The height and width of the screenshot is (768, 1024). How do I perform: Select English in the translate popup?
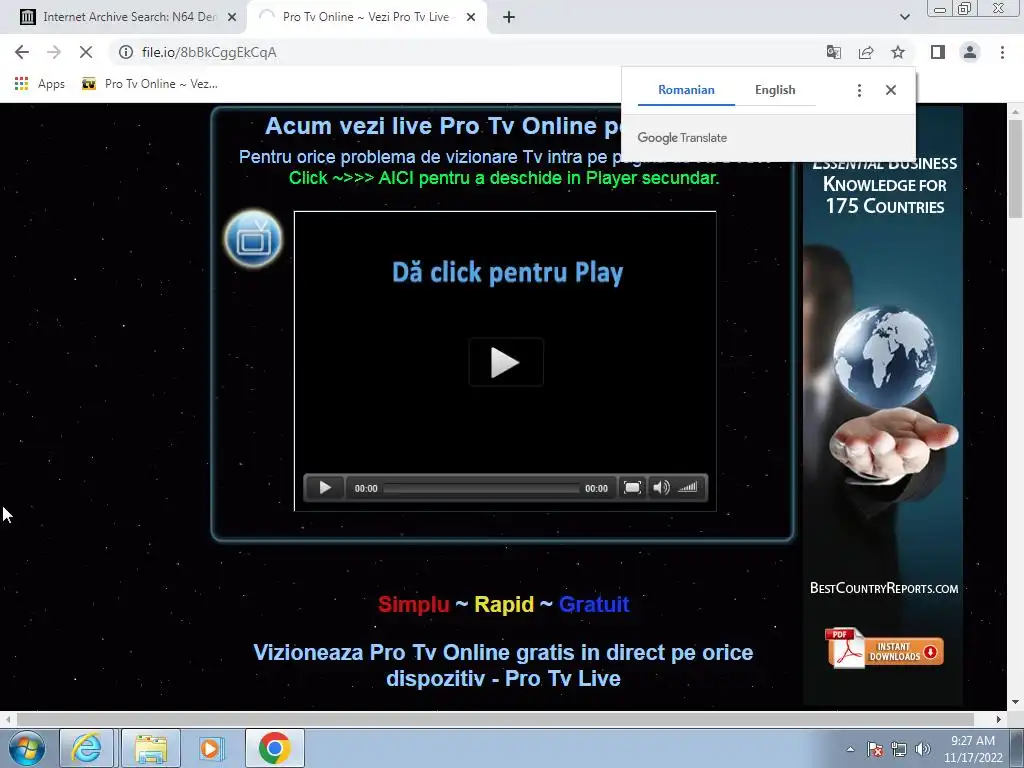[775, 90]
